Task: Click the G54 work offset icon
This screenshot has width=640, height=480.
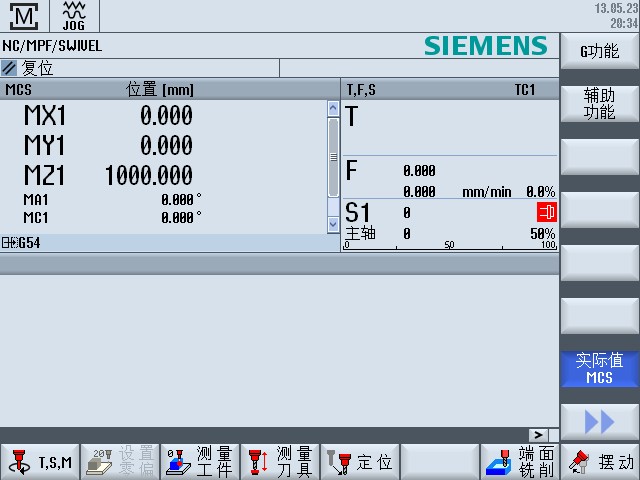Action: point(10,243)
